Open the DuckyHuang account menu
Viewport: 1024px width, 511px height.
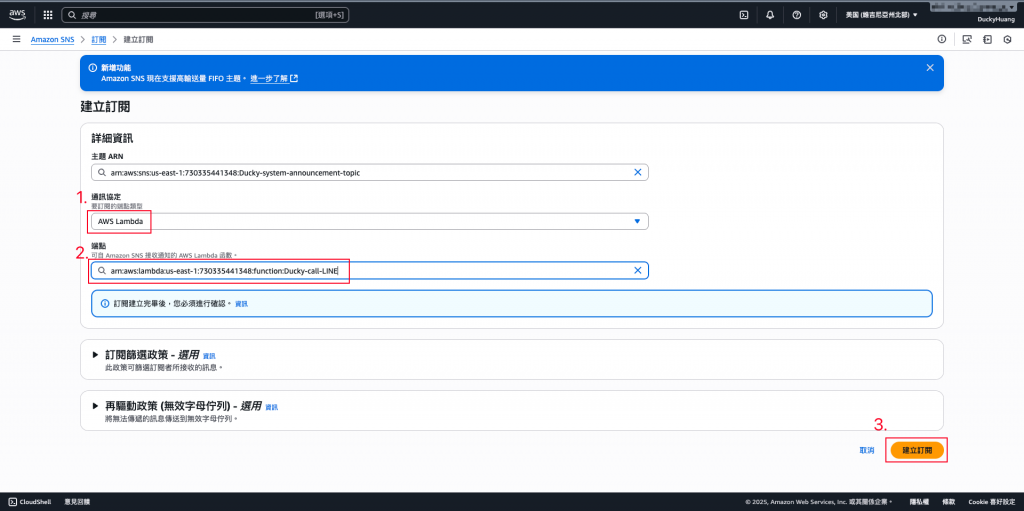click(995, 20)
